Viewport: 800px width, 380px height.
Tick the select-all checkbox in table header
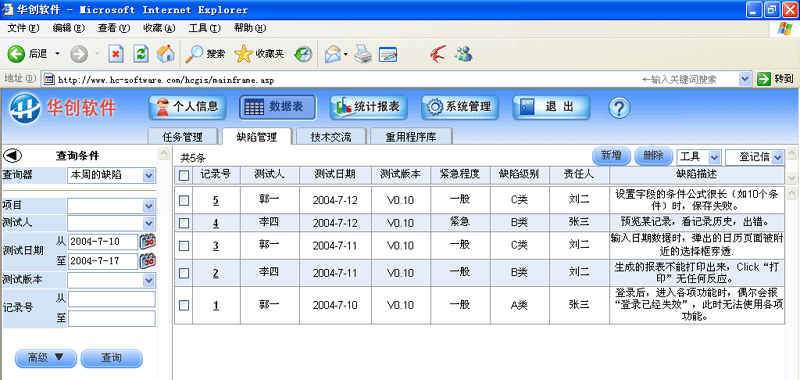[x=184, y=175]
